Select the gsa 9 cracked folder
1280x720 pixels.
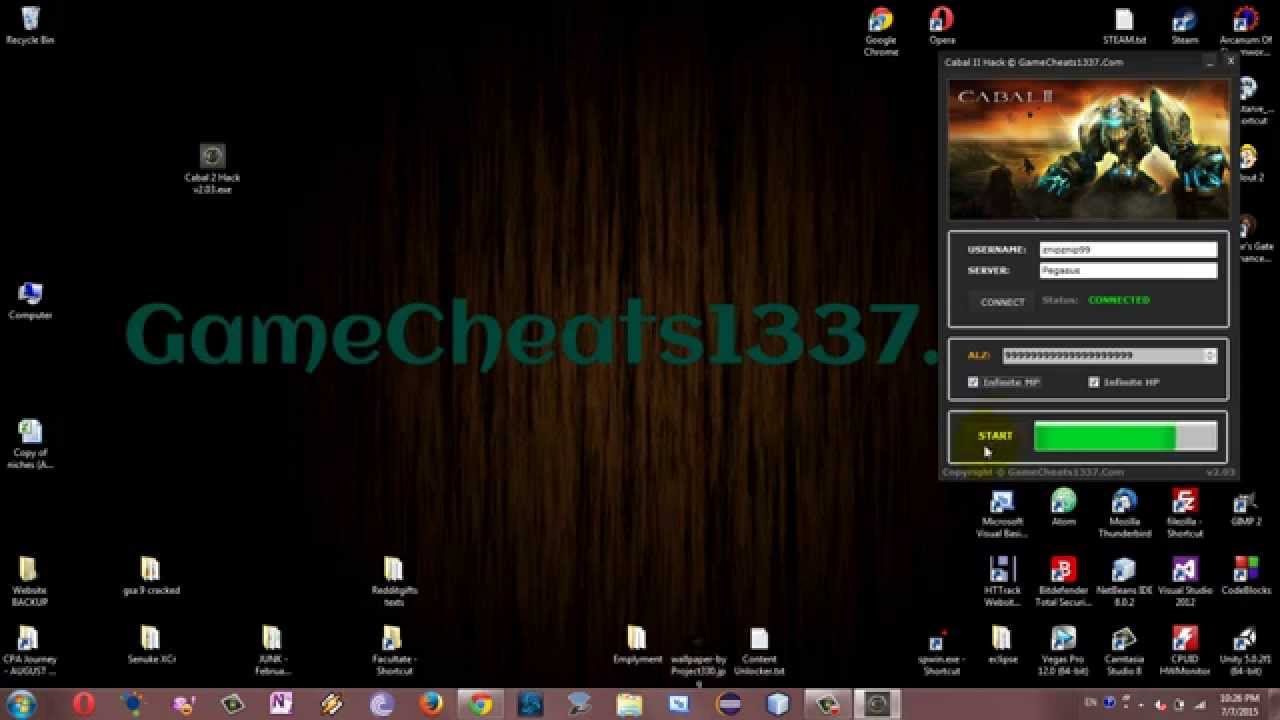[x=151, y=576]
